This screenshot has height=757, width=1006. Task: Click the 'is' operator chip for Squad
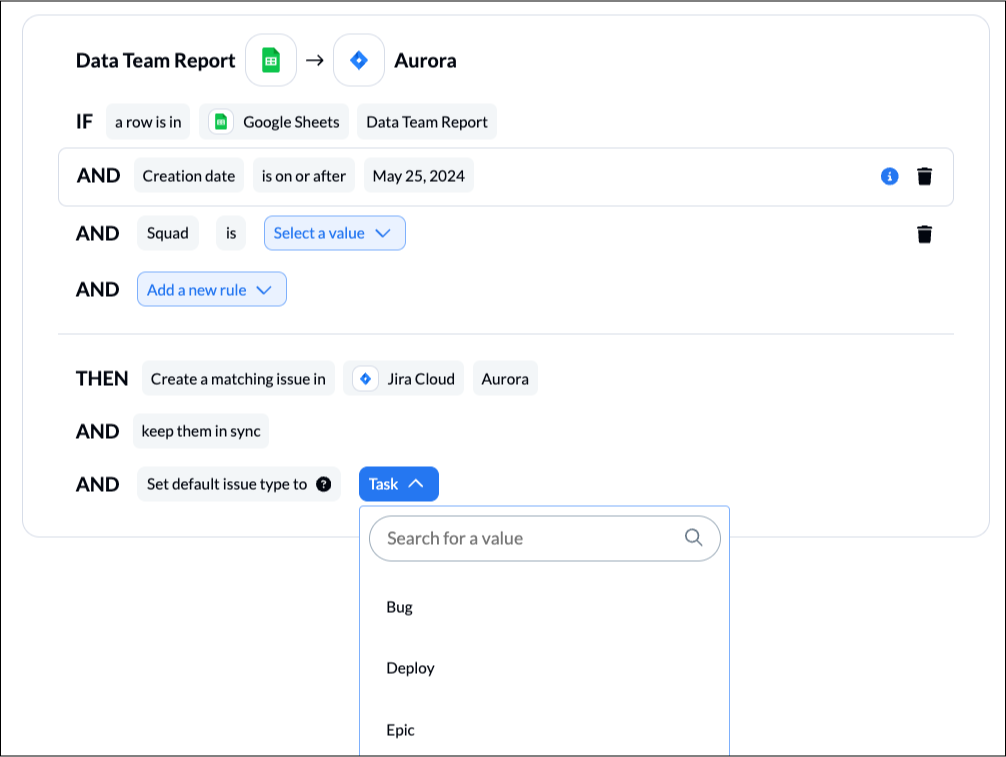click(231, 233)
